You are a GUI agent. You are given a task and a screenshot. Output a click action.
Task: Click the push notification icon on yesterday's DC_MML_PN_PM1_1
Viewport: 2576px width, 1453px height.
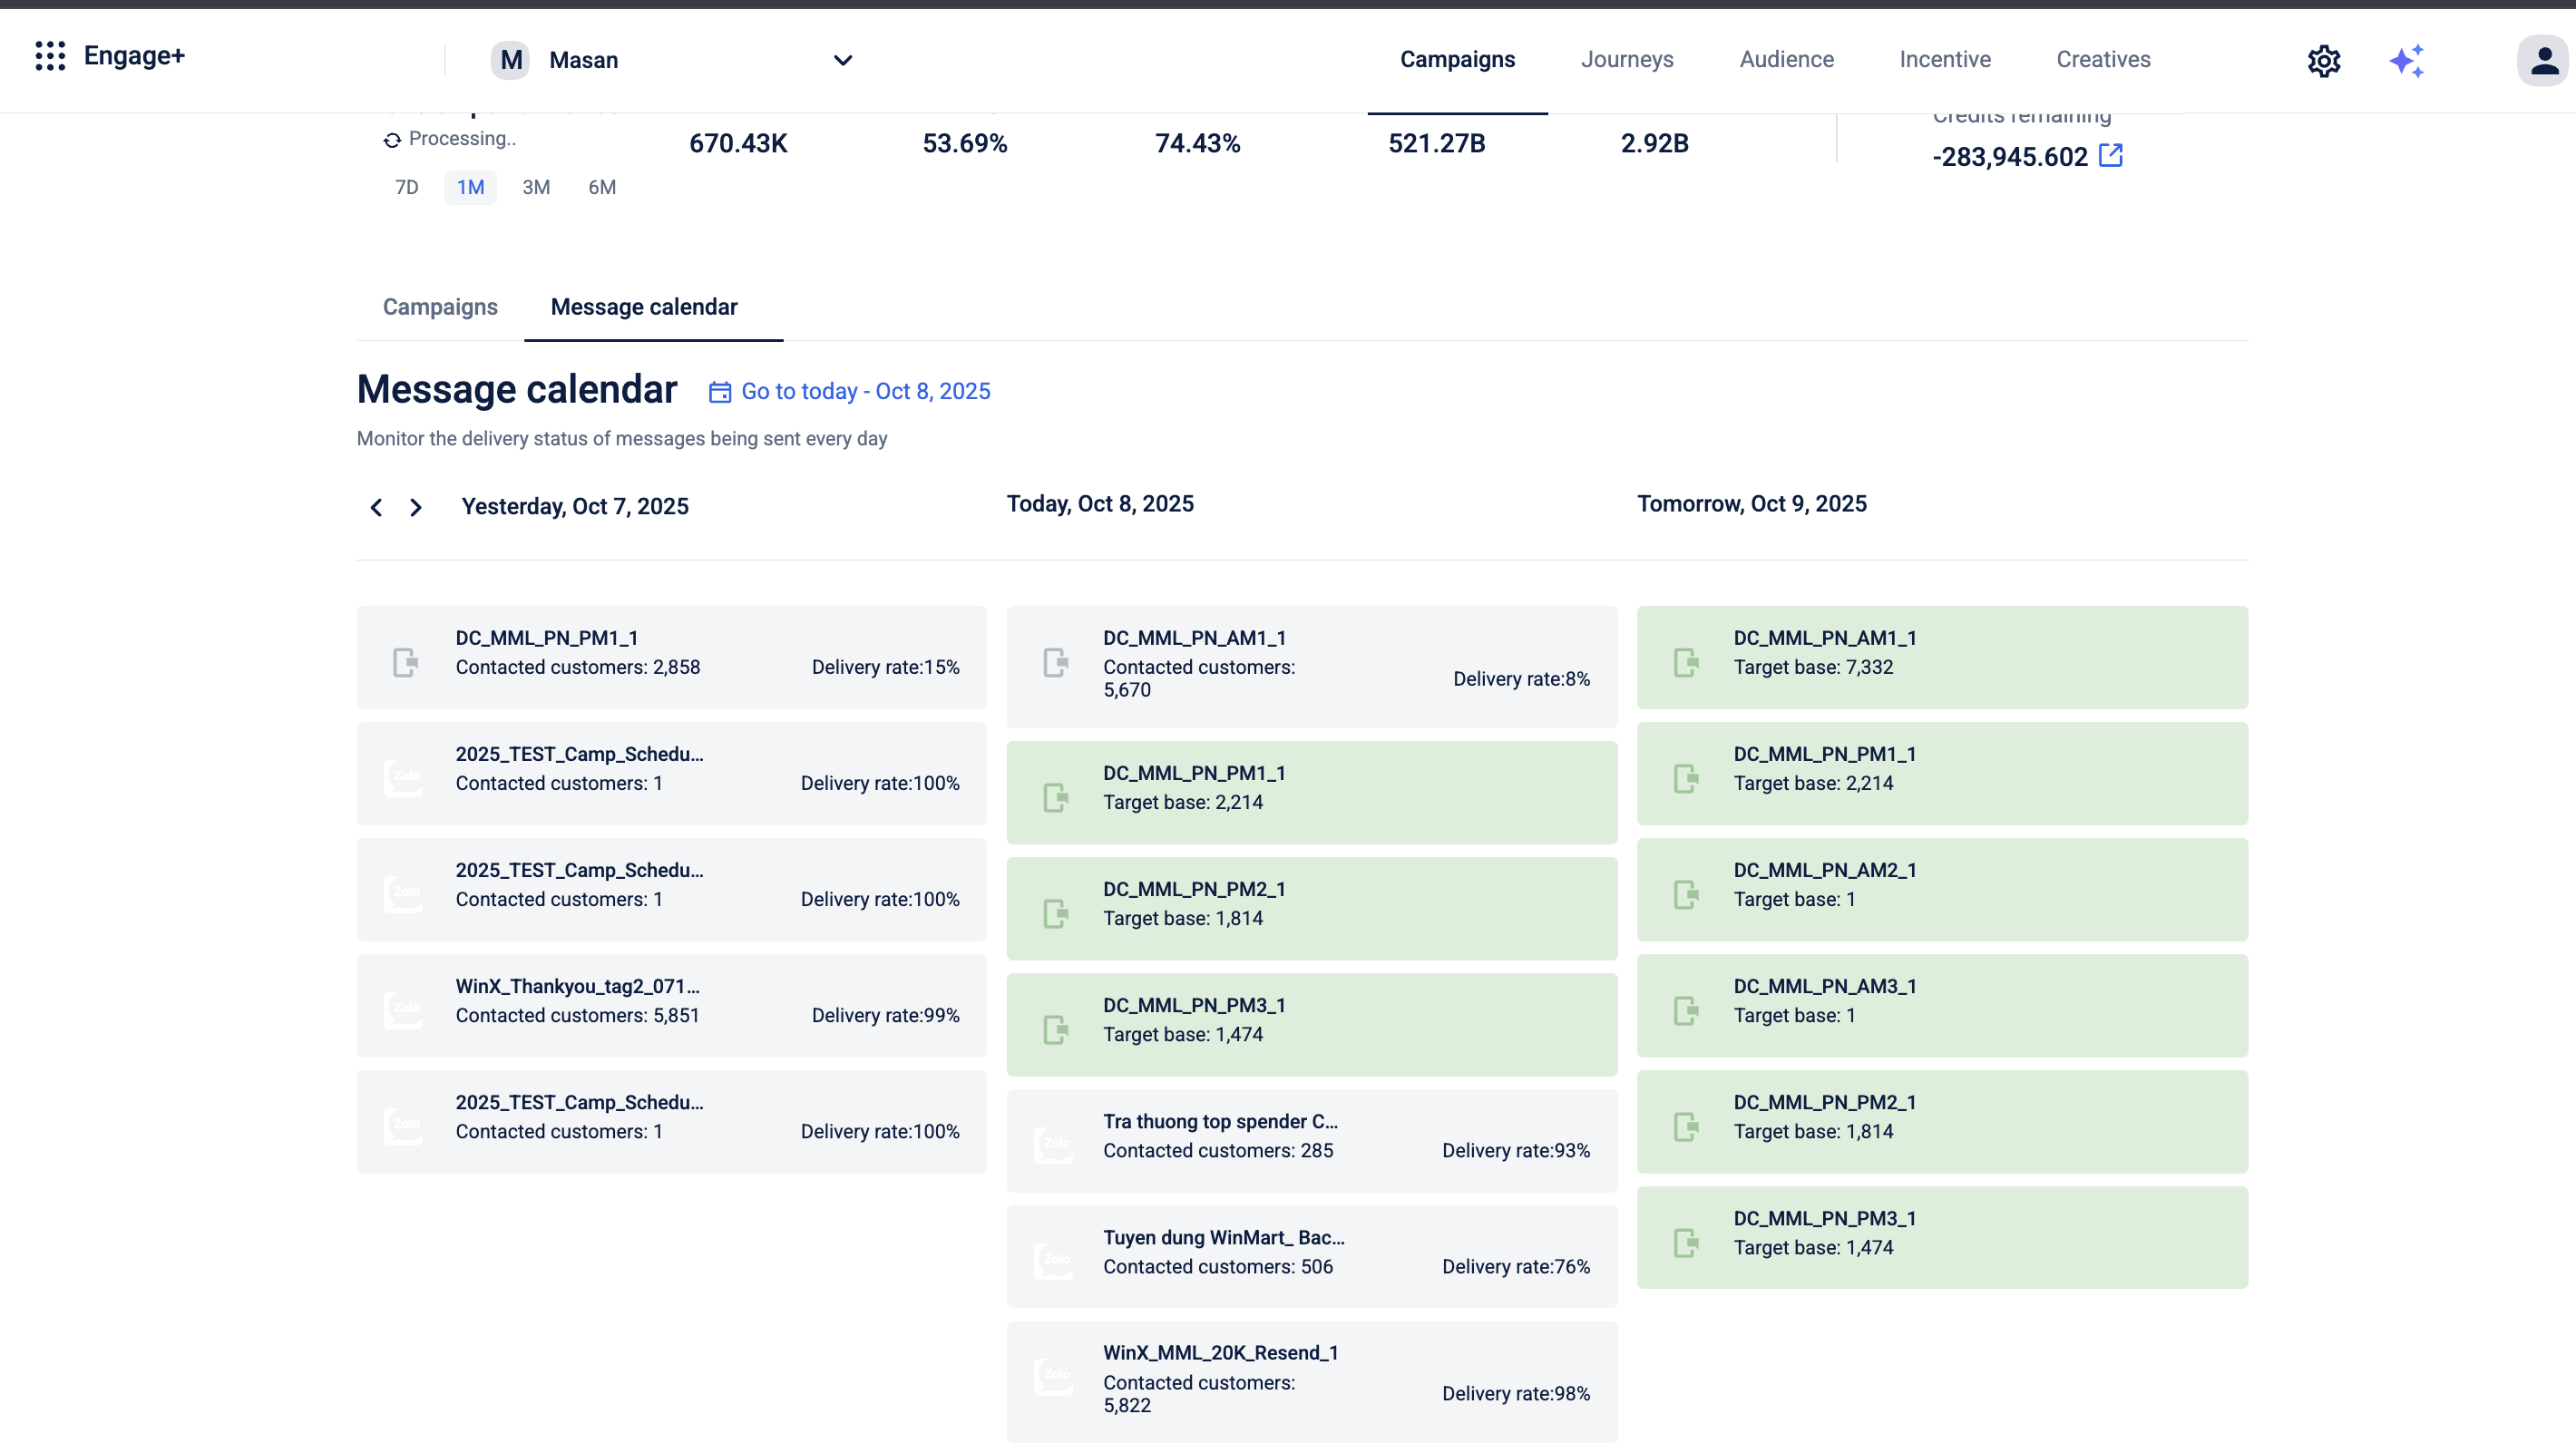(405, 662)
